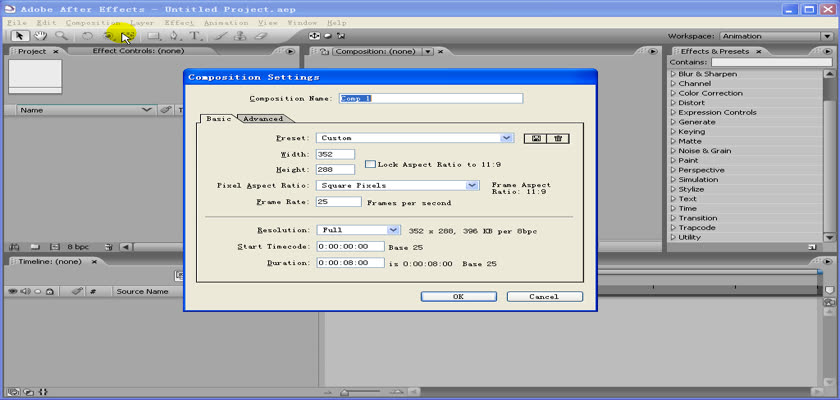Click the Width input field
840x400 pixels.
335,154
